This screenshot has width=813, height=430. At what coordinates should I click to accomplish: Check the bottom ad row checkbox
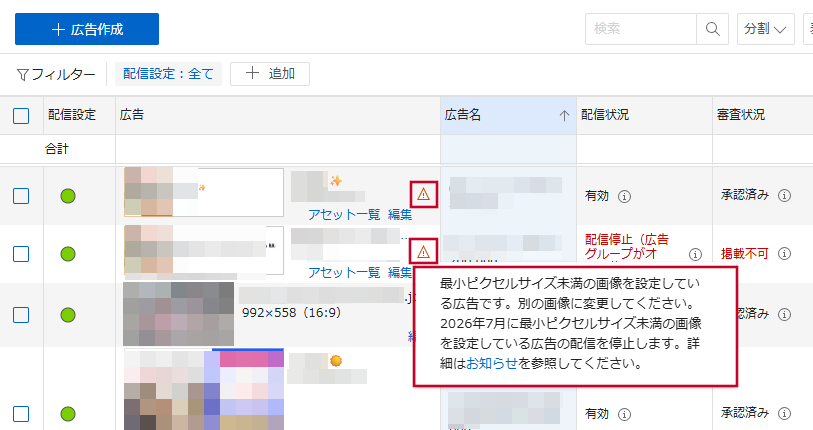[x=21, y=414]
